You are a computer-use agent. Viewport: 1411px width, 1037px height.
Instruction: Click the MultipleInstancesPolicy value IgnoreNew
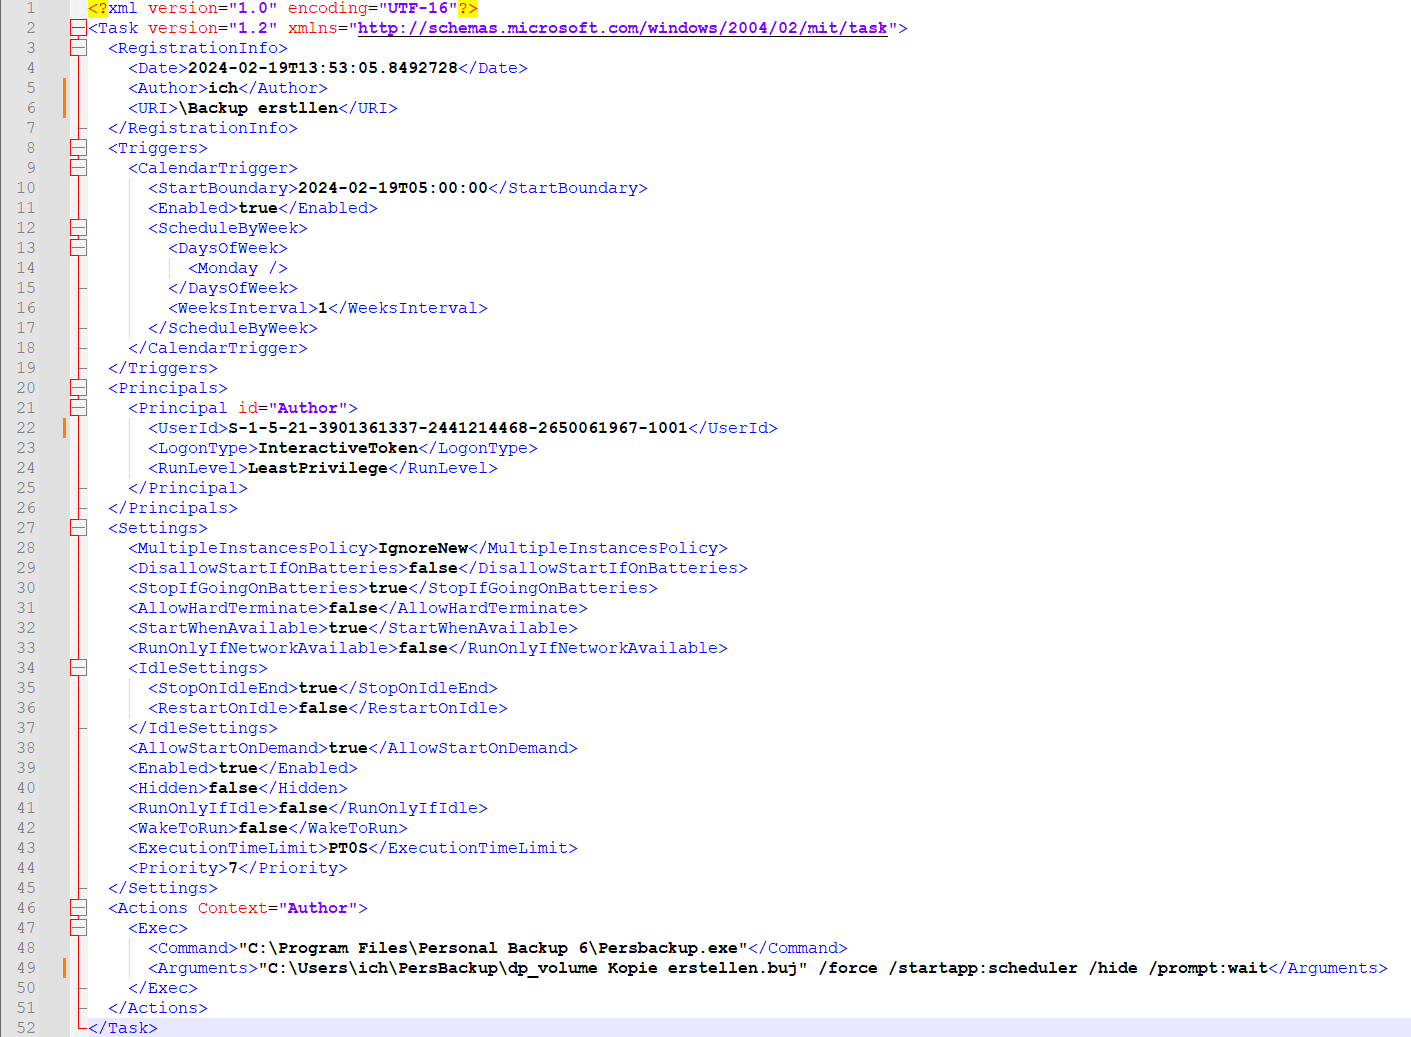coord(423,548)
